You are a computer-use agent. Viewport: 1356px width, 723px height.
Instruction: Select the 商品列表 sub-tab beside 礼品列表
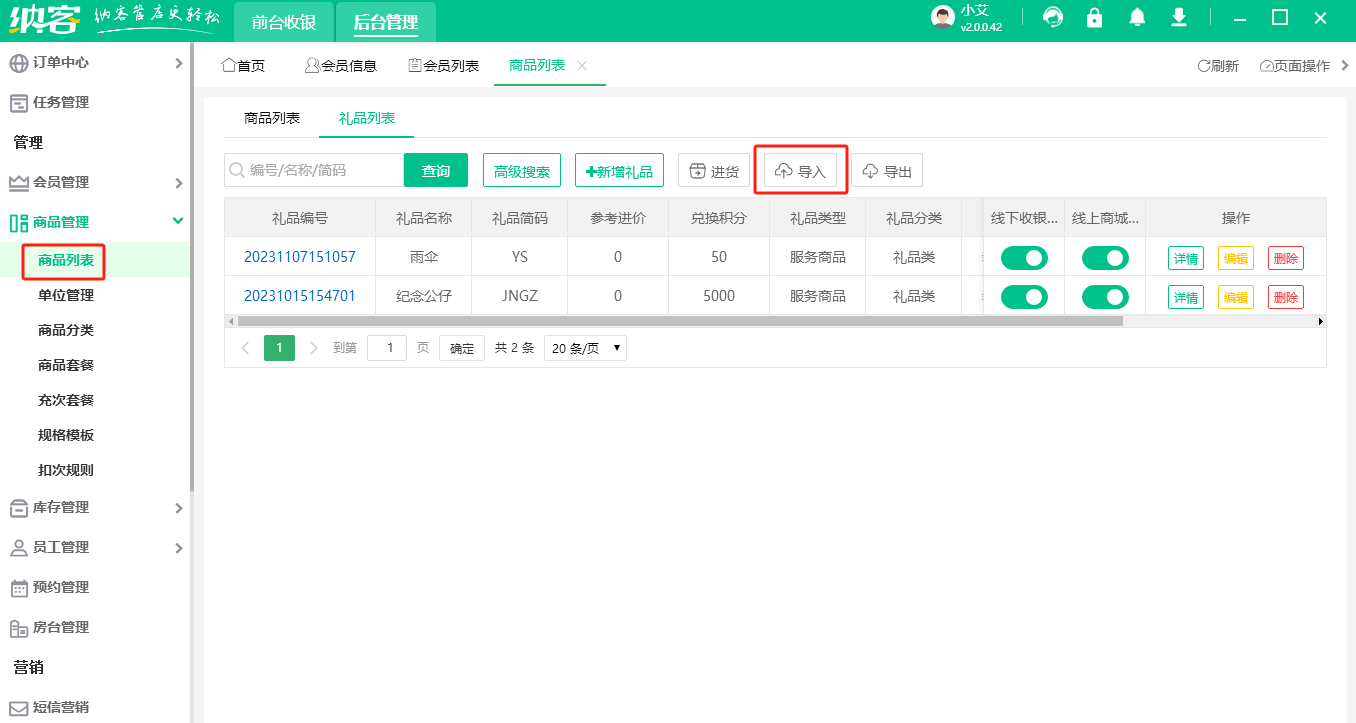click(272, 118)
